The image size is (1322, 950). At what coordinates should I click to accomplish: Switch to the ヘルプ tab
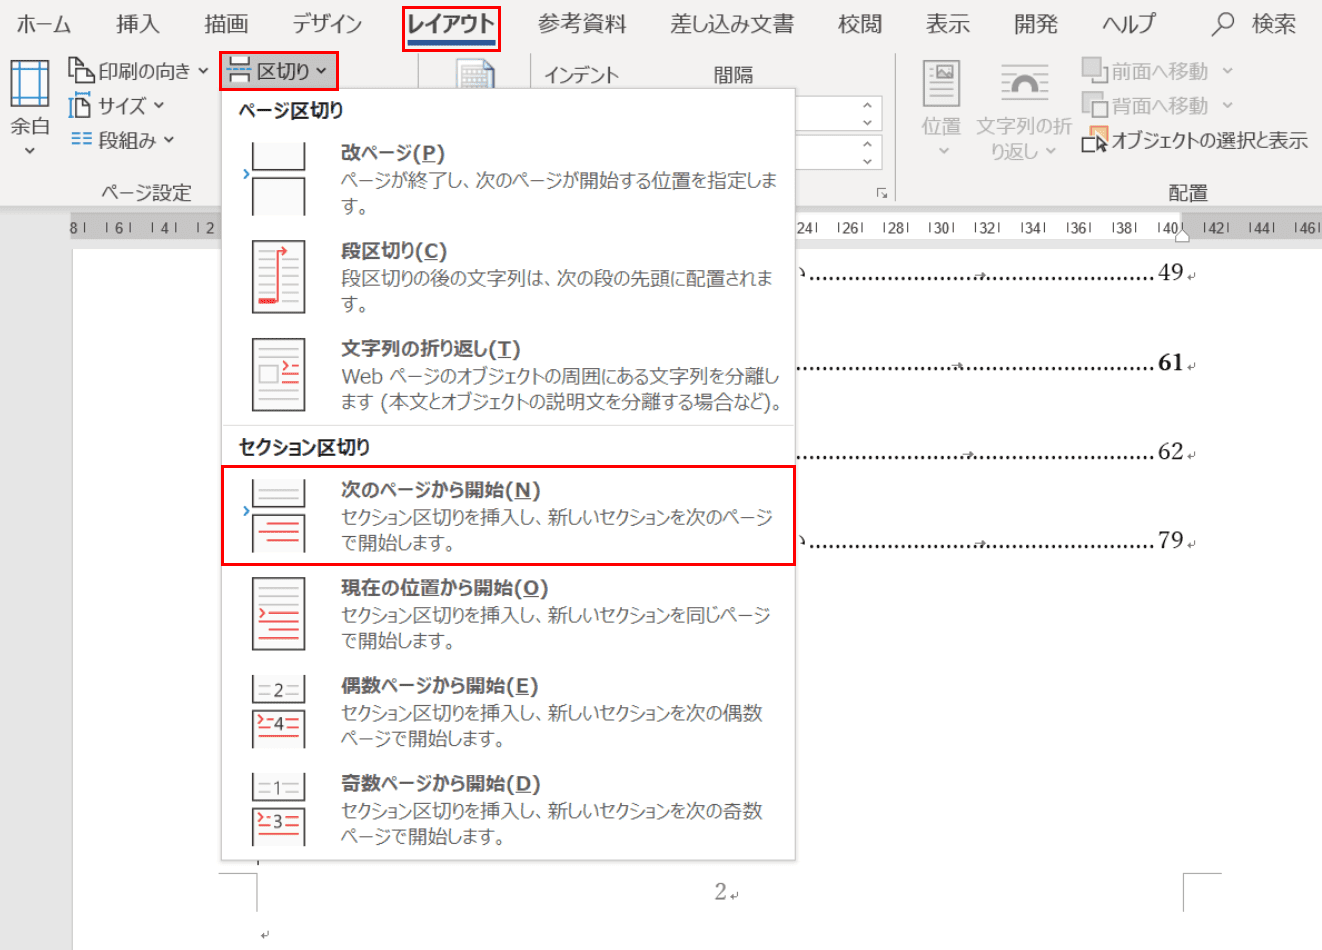click(1130, 24)
